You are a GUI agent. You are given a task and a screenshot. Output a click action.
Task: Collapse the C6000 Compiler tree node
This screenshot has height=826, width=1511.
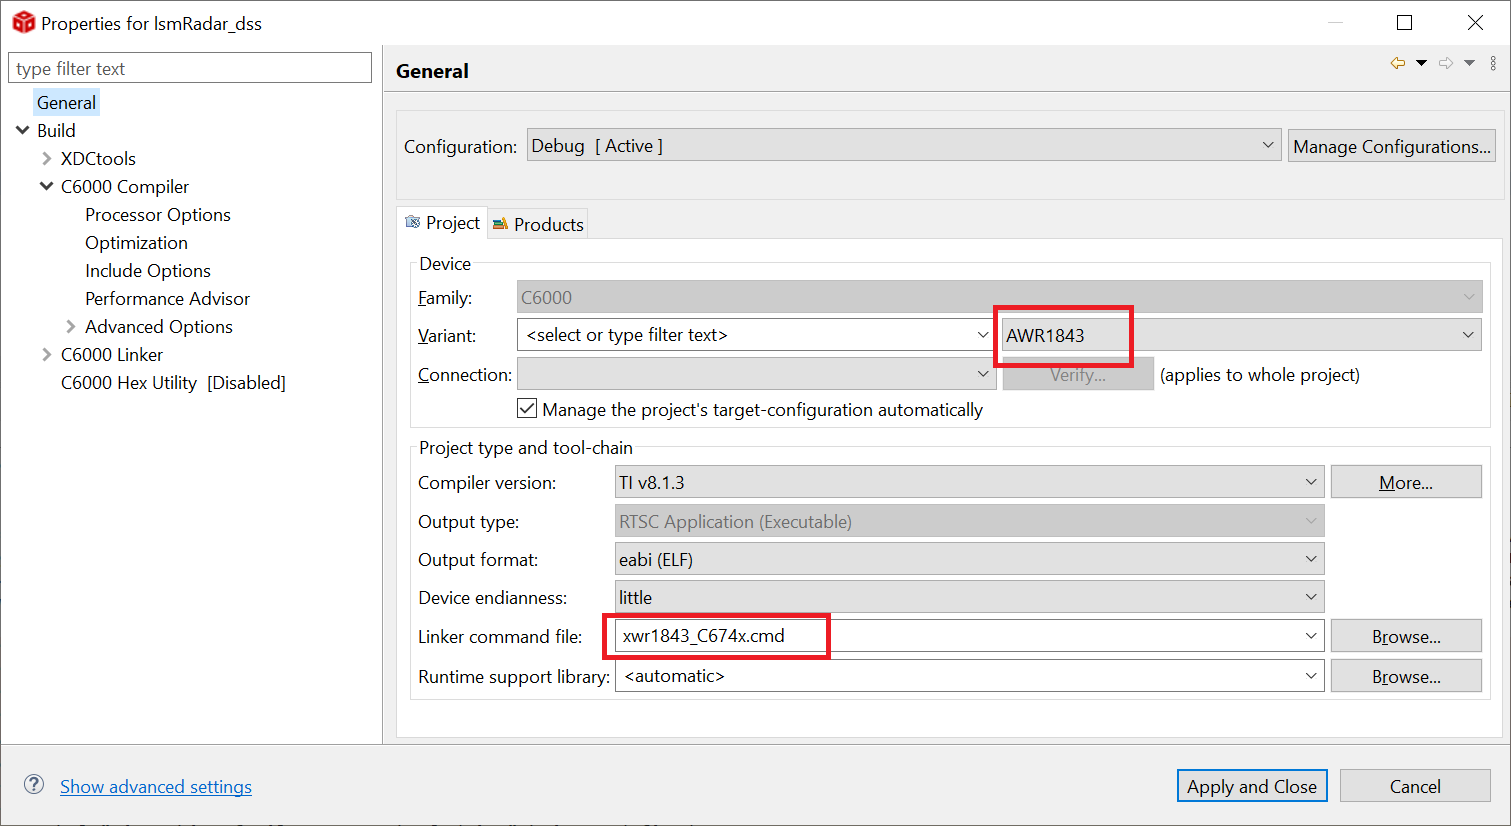point(46,186)
